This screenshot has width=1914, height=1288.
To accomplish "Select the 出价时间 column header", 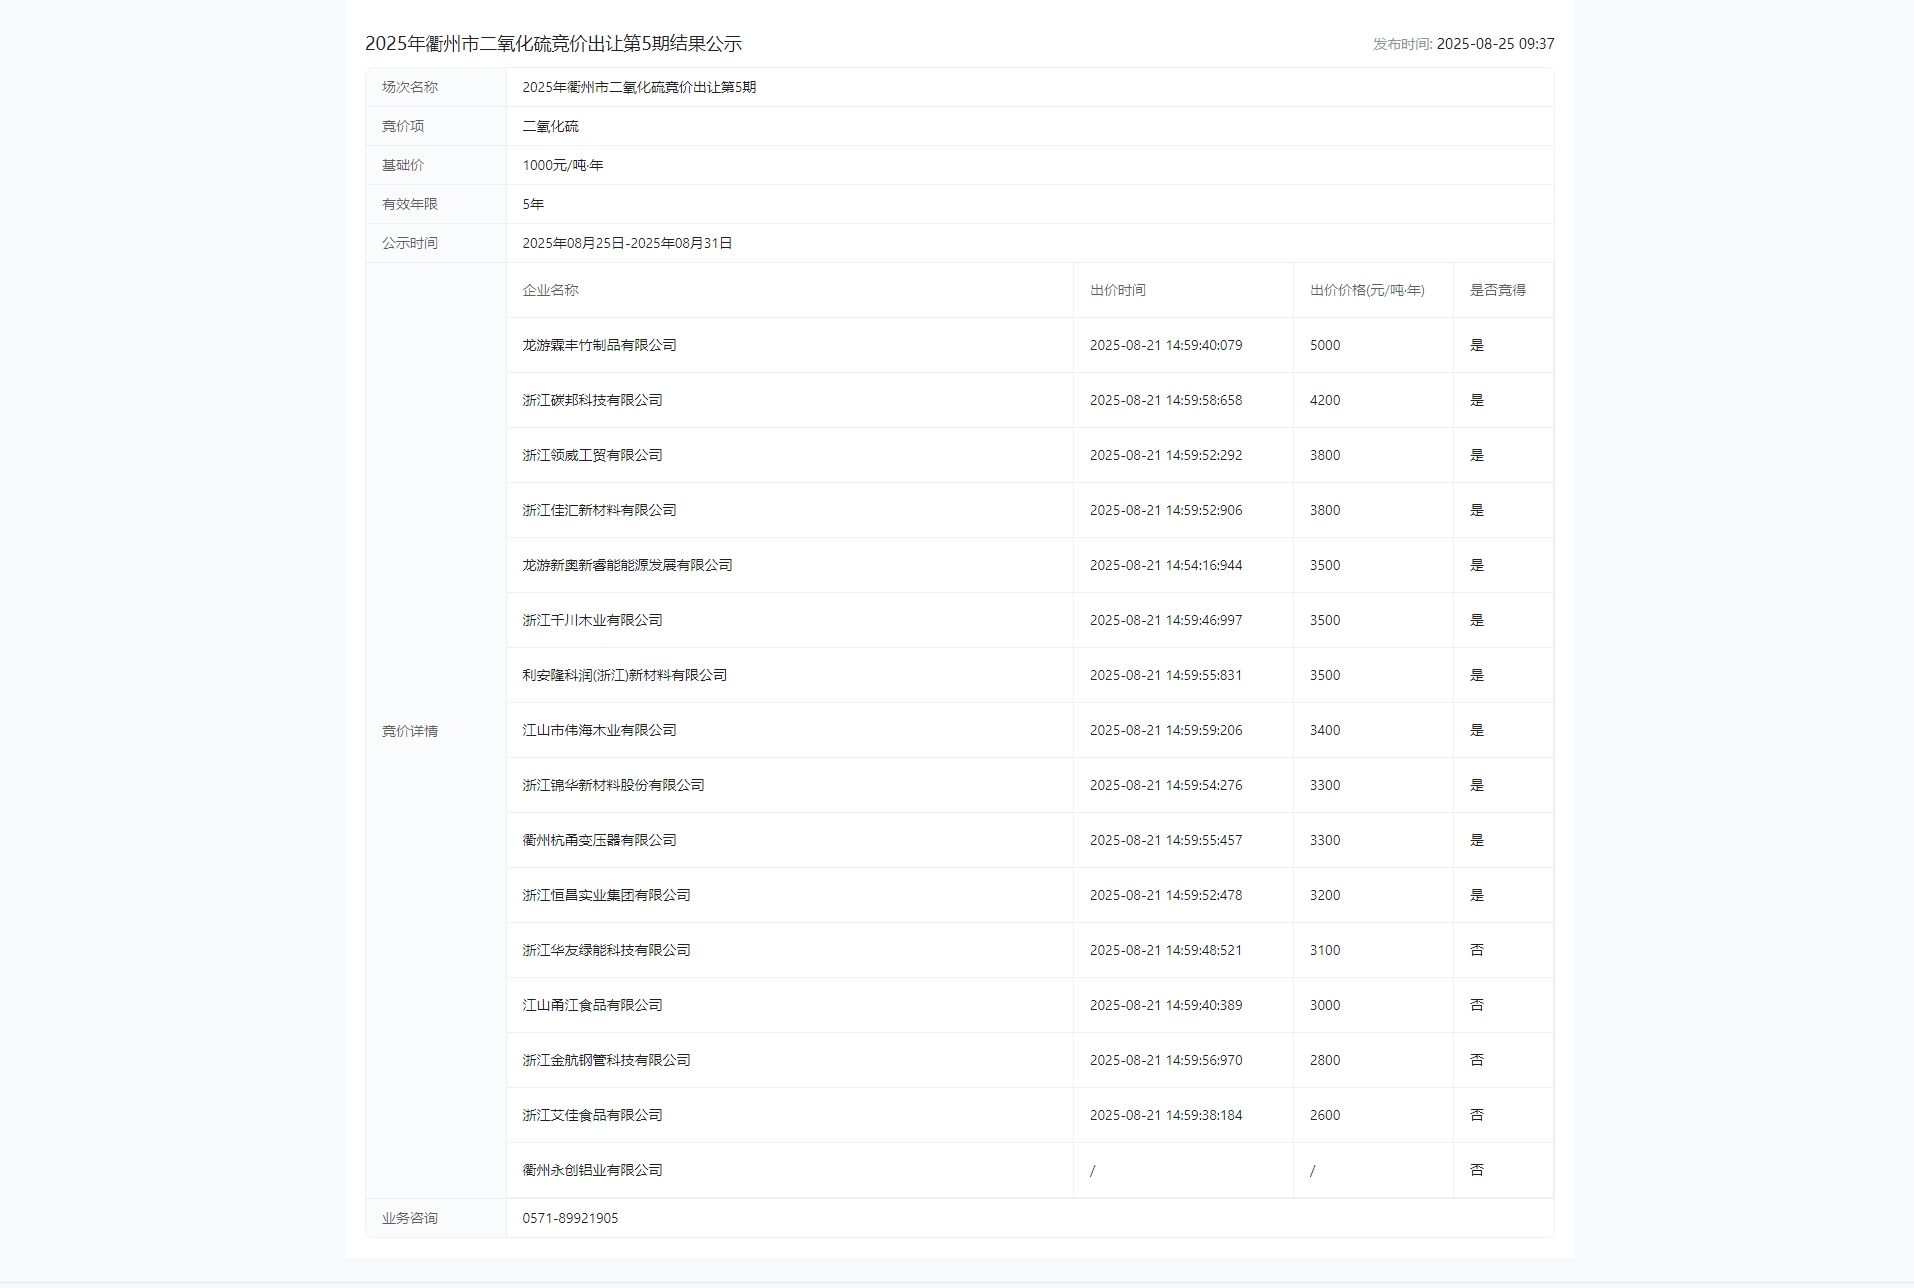I will [1117, 290].
